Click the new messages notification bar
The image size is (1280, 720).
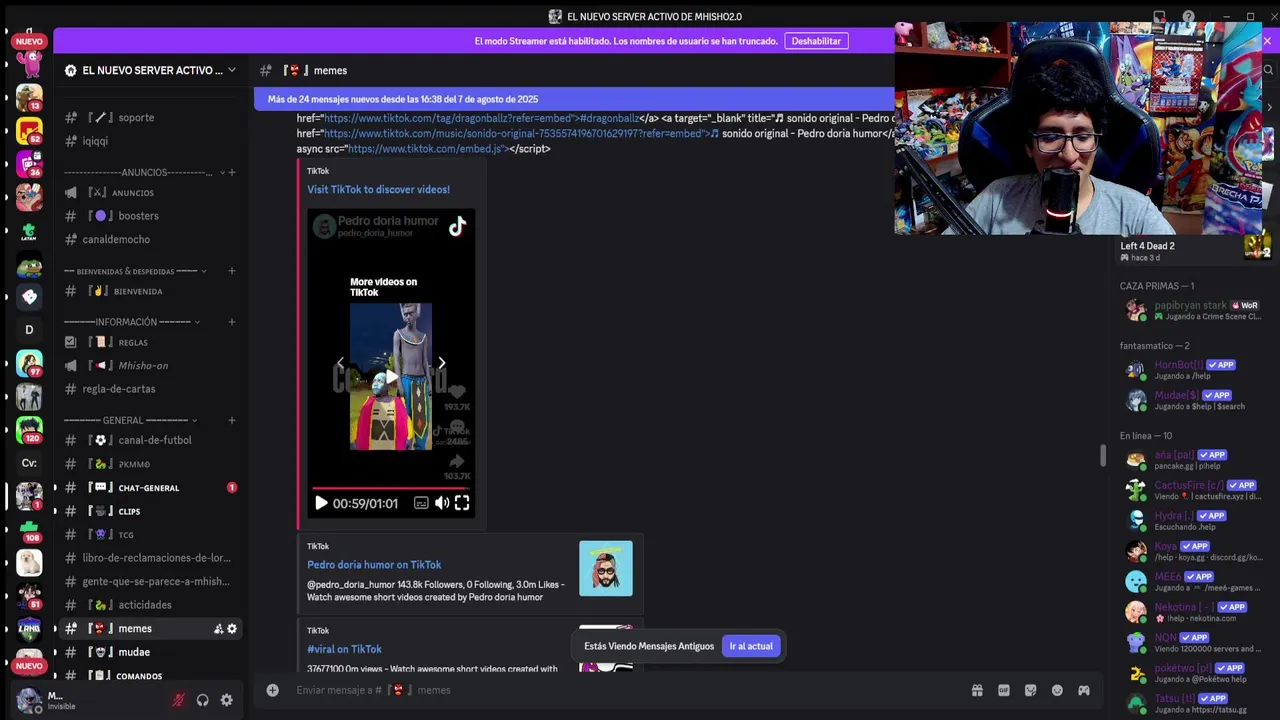[x=574, y=99]
